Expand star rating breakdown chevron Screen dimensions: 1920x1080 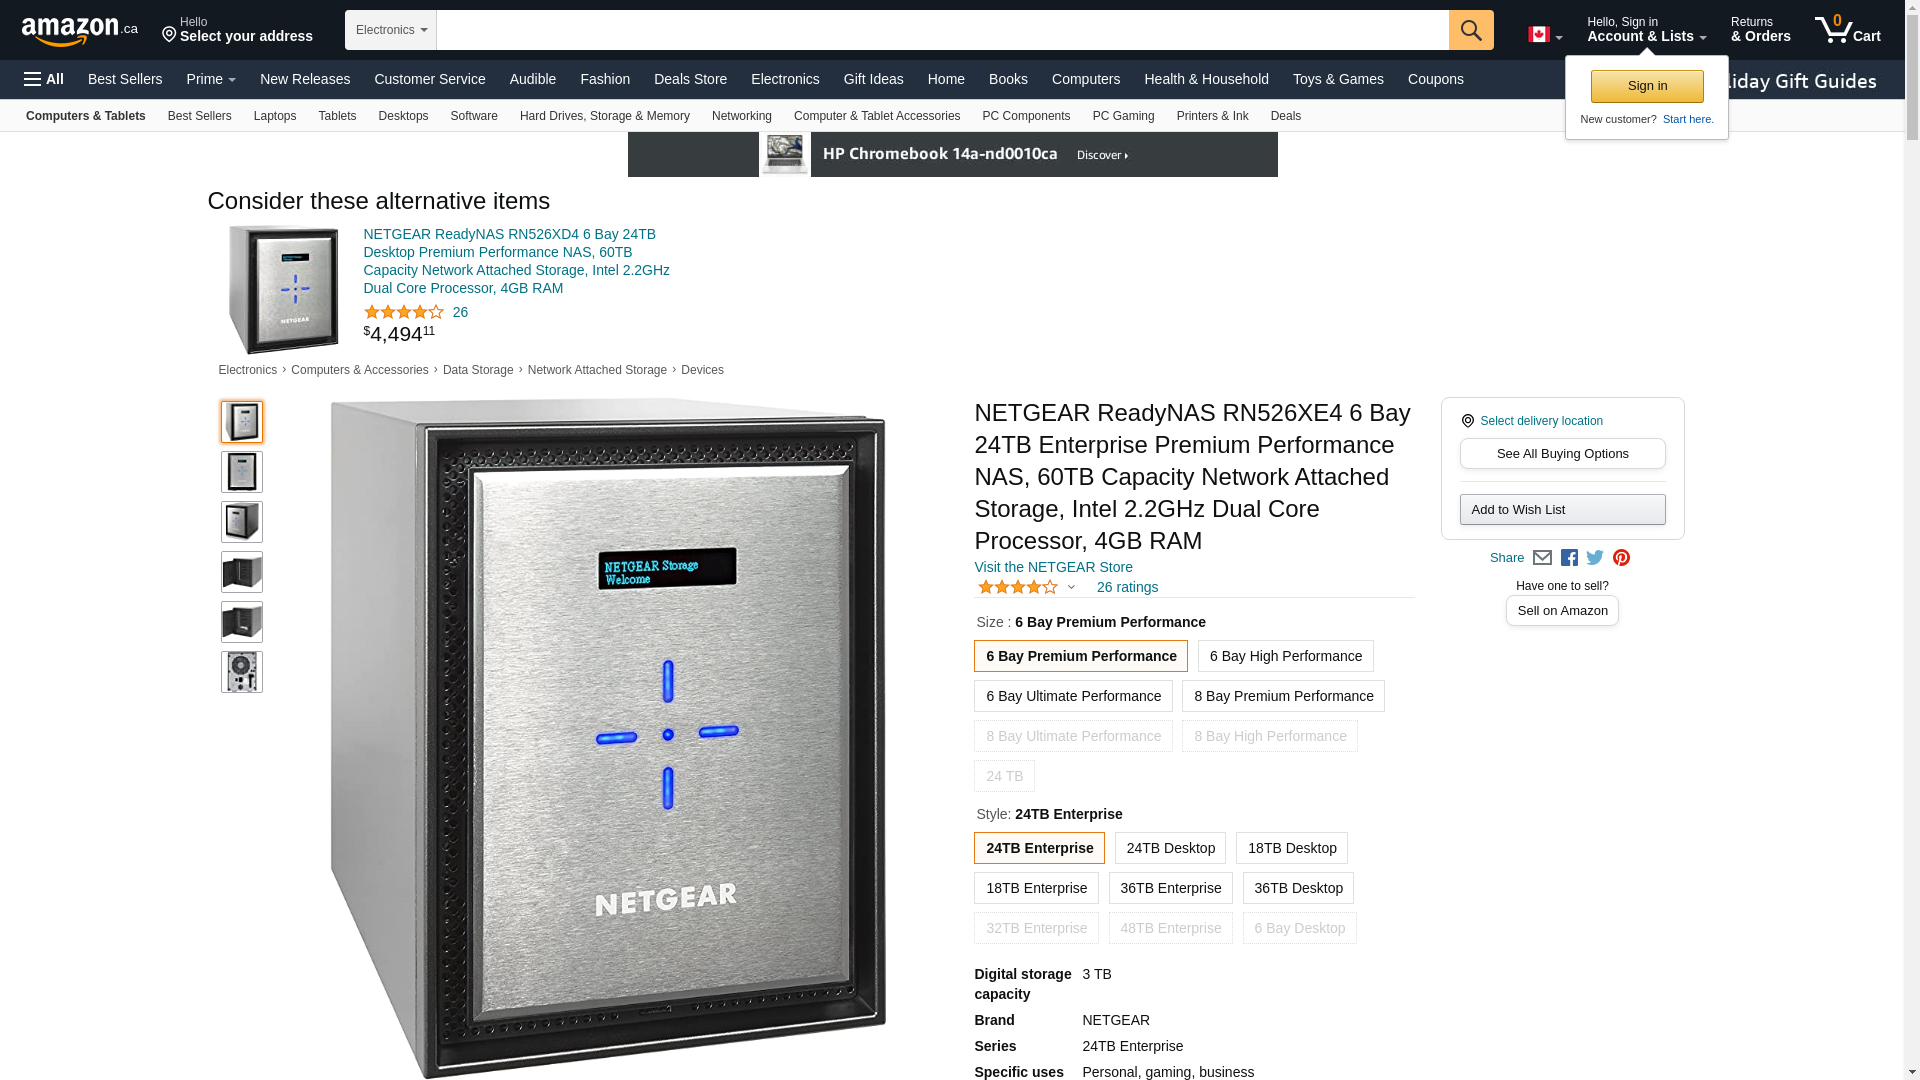tap(1071, 588)
